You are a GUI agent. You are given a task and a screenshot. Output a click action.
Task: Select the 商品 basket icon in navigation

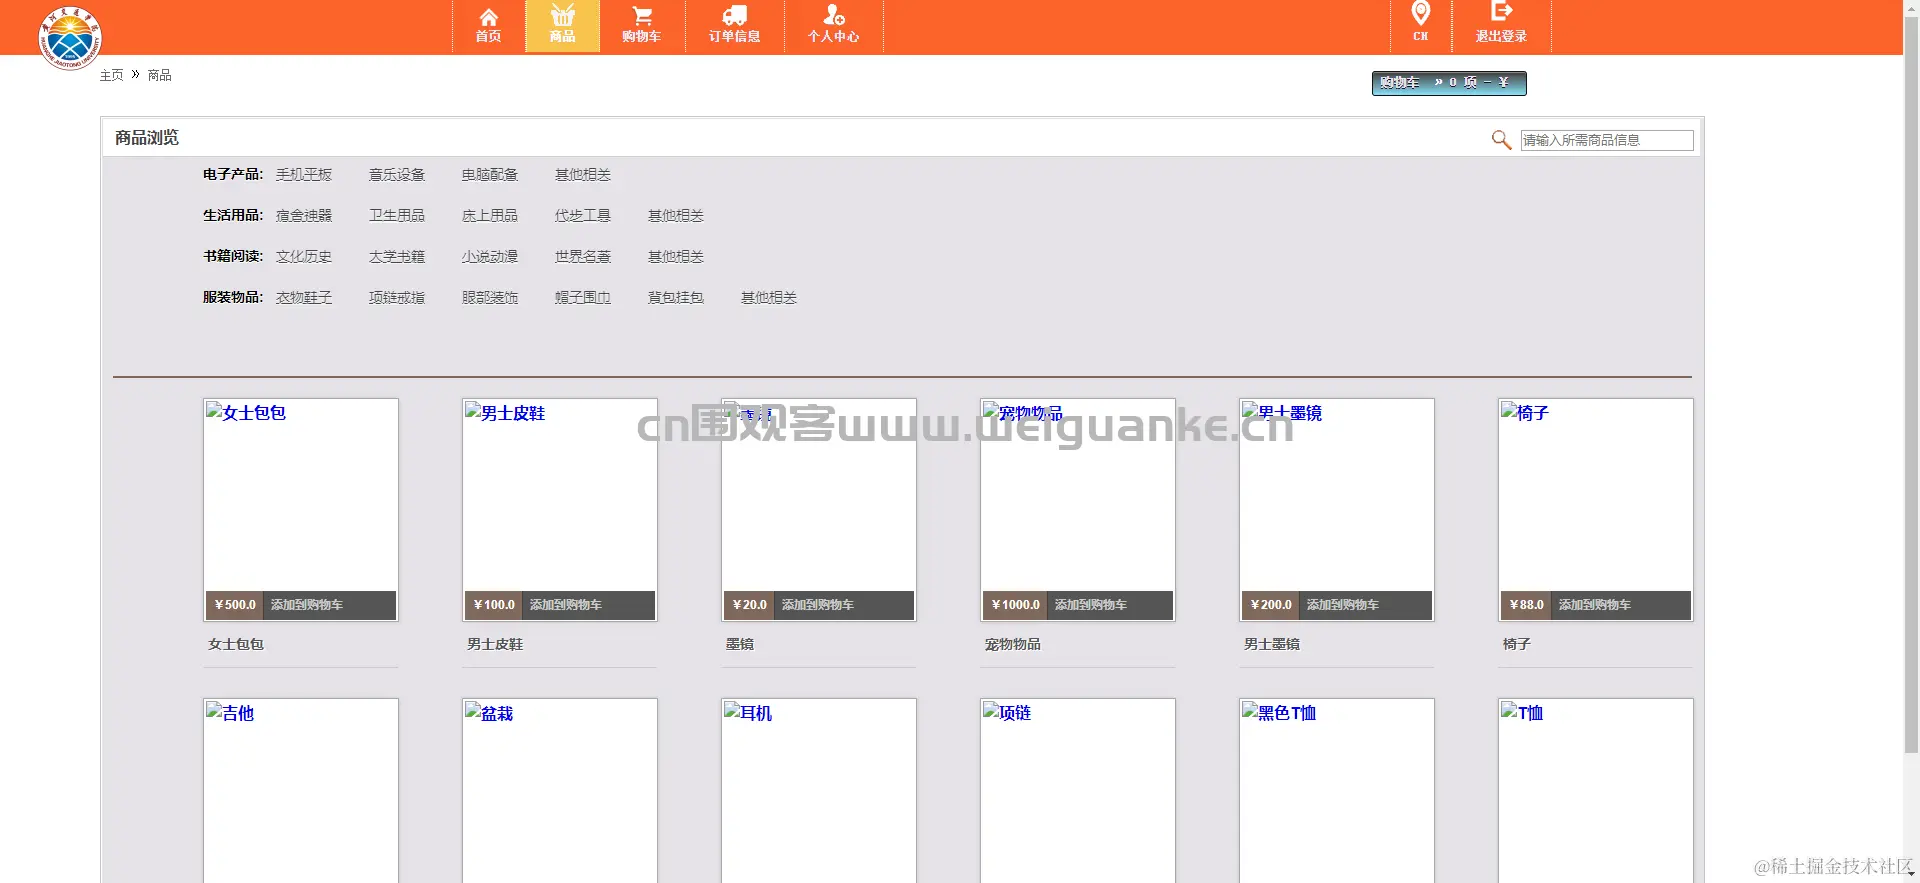coord(563,16)
